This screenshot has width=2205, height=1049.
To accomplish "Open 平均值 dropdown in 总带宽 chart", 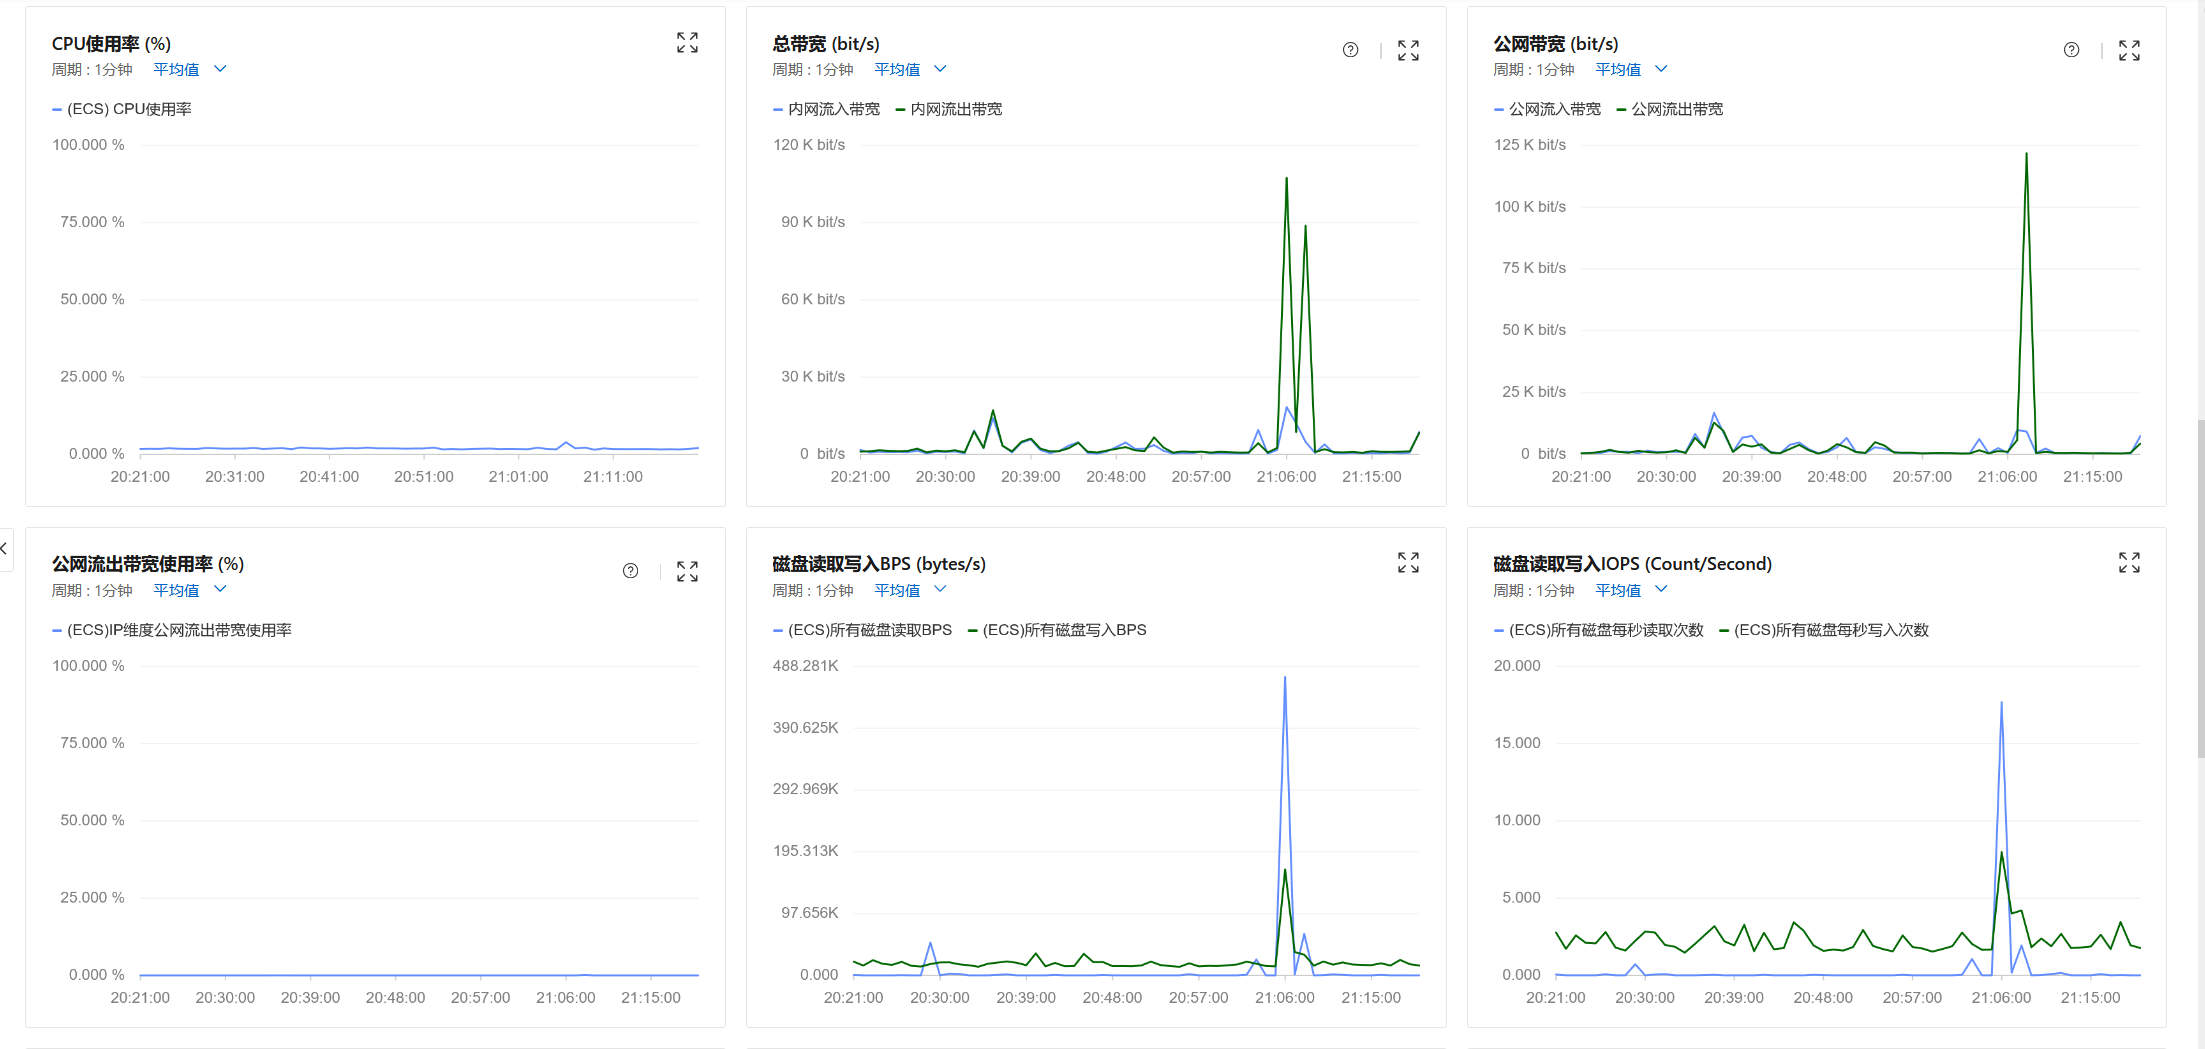I will click(910, 69).
